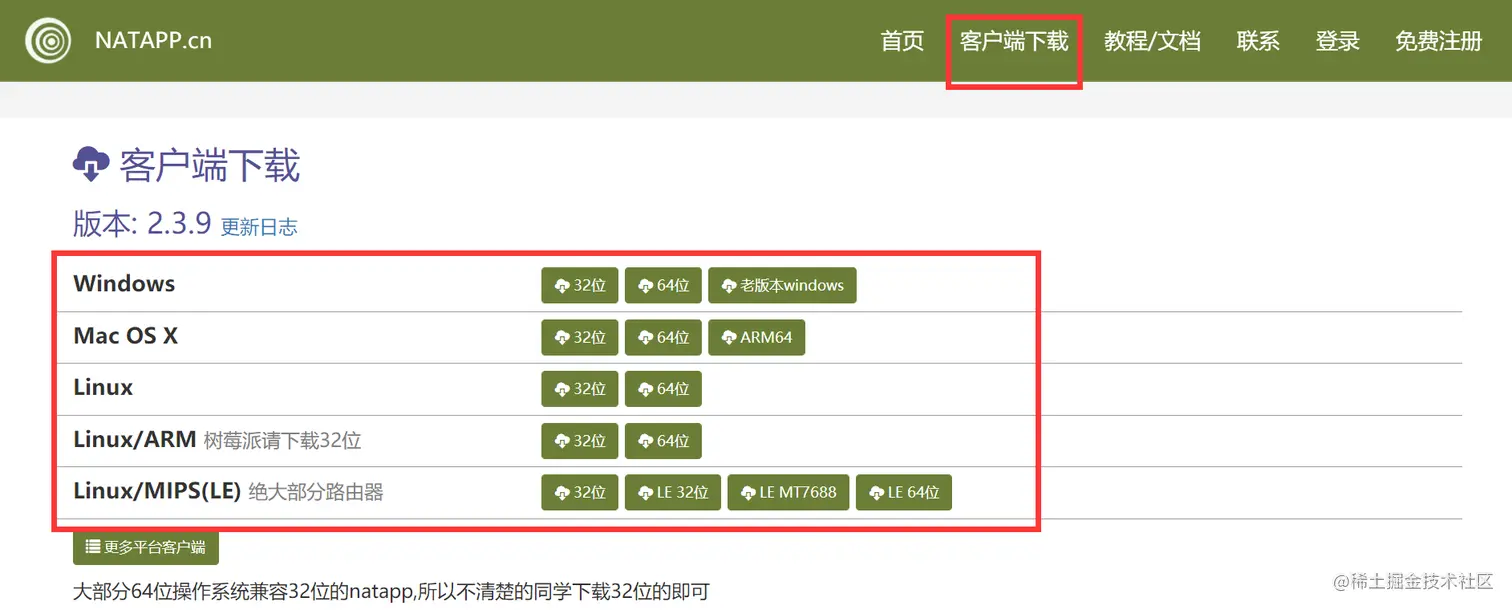Download LE 64位 client
Image resolution: width=1512 pixels, height=610 pixels.
point(904,493)
